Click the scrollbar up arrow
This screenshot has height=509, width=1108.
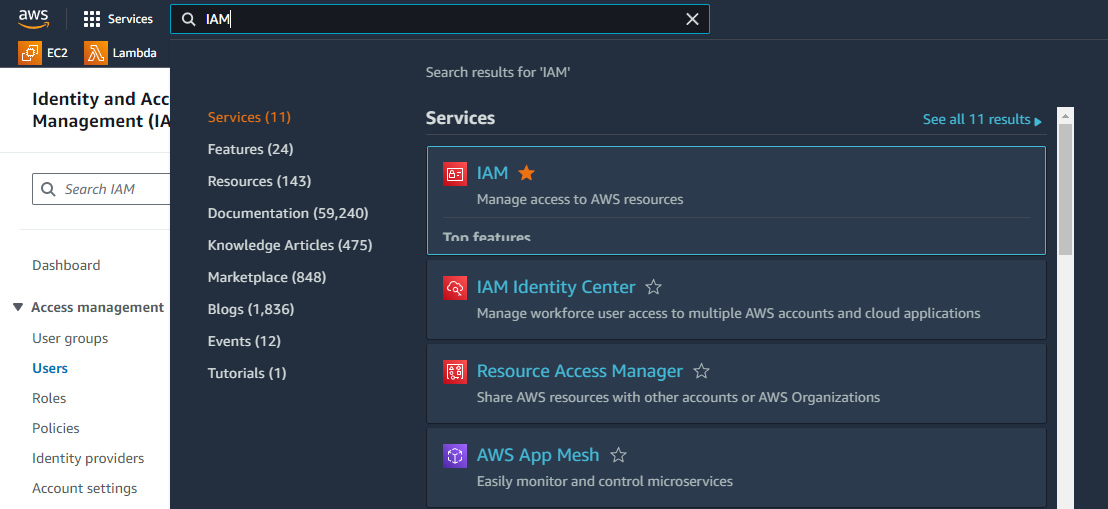(1066, 115)
